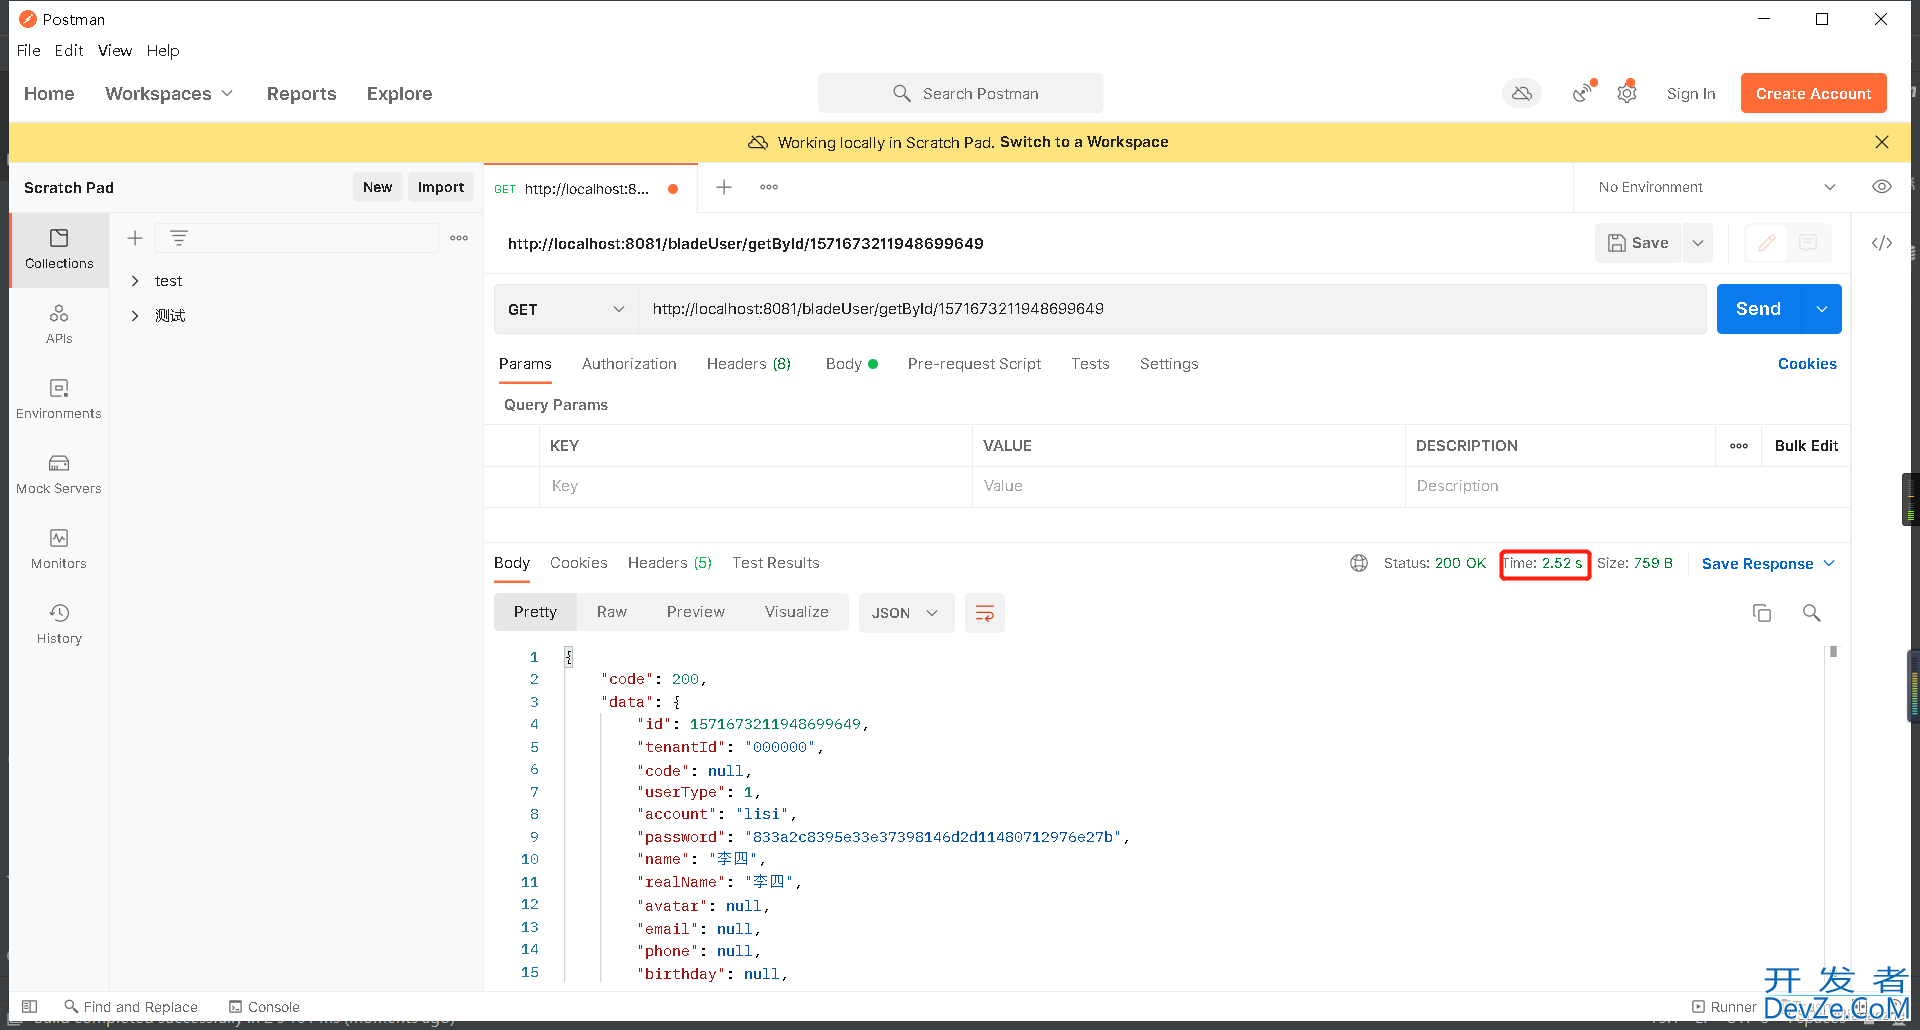
Task: Close the Scratch Pad yellow banner
Action: pyautogui.click(x=1882, y=142)
